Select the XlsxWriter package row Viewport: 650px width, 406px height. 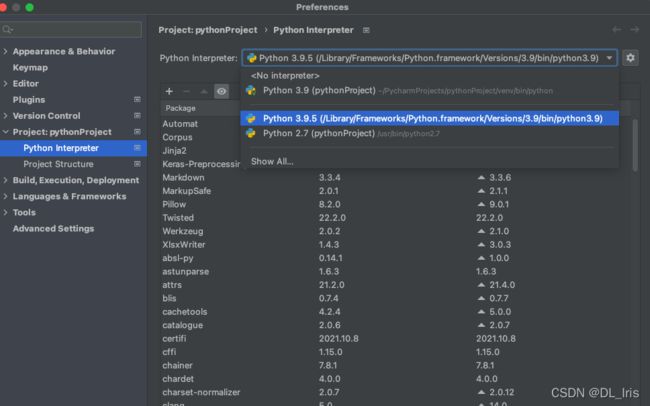coord(396,245)
